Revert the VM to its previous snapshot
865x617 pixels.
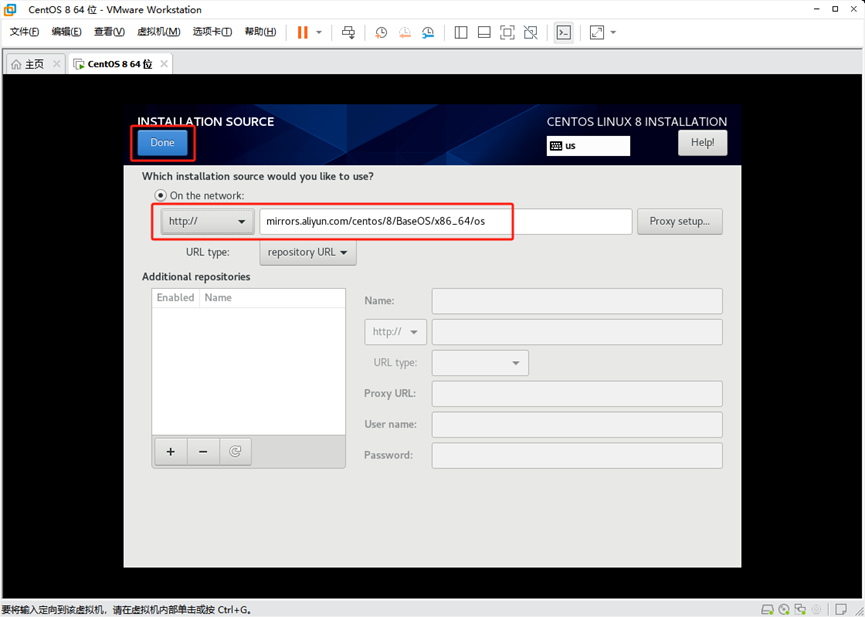(404, 33)
